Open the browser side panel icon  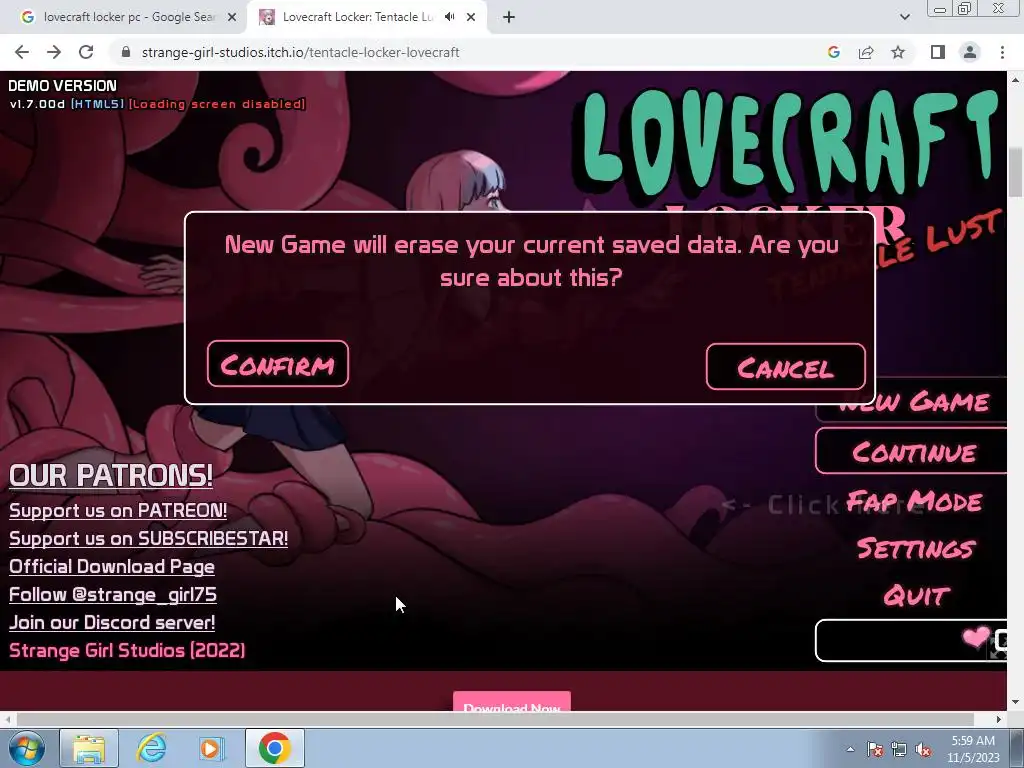pyautogui.click(x=938, y=52)
